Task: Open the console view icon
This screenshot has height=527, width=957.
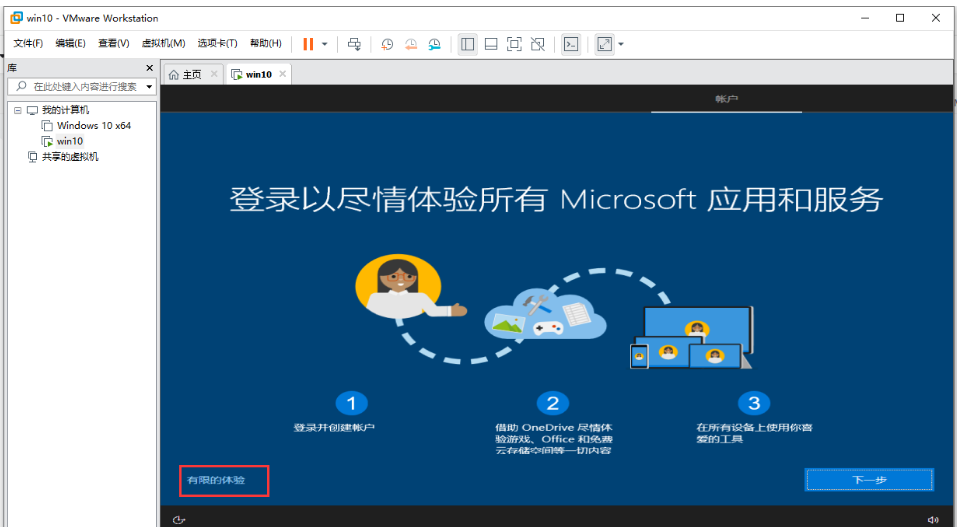Action: [x=571, y=44]
